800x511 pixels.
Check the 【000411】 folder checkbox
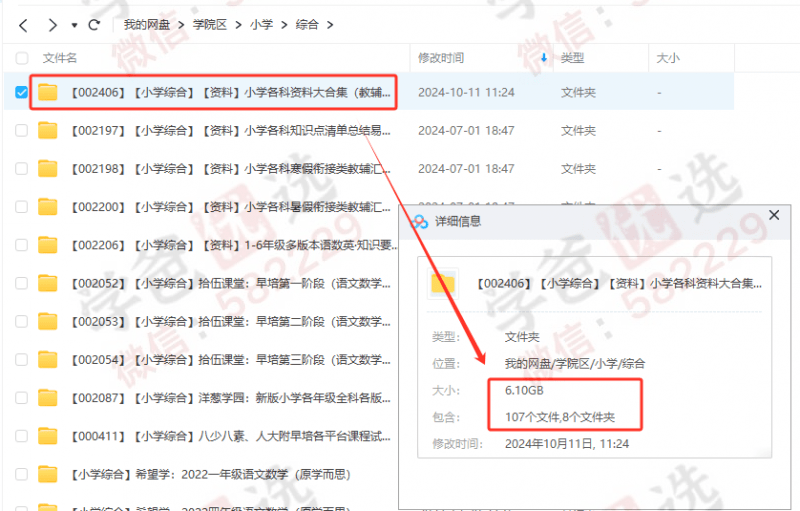point(21,436)
